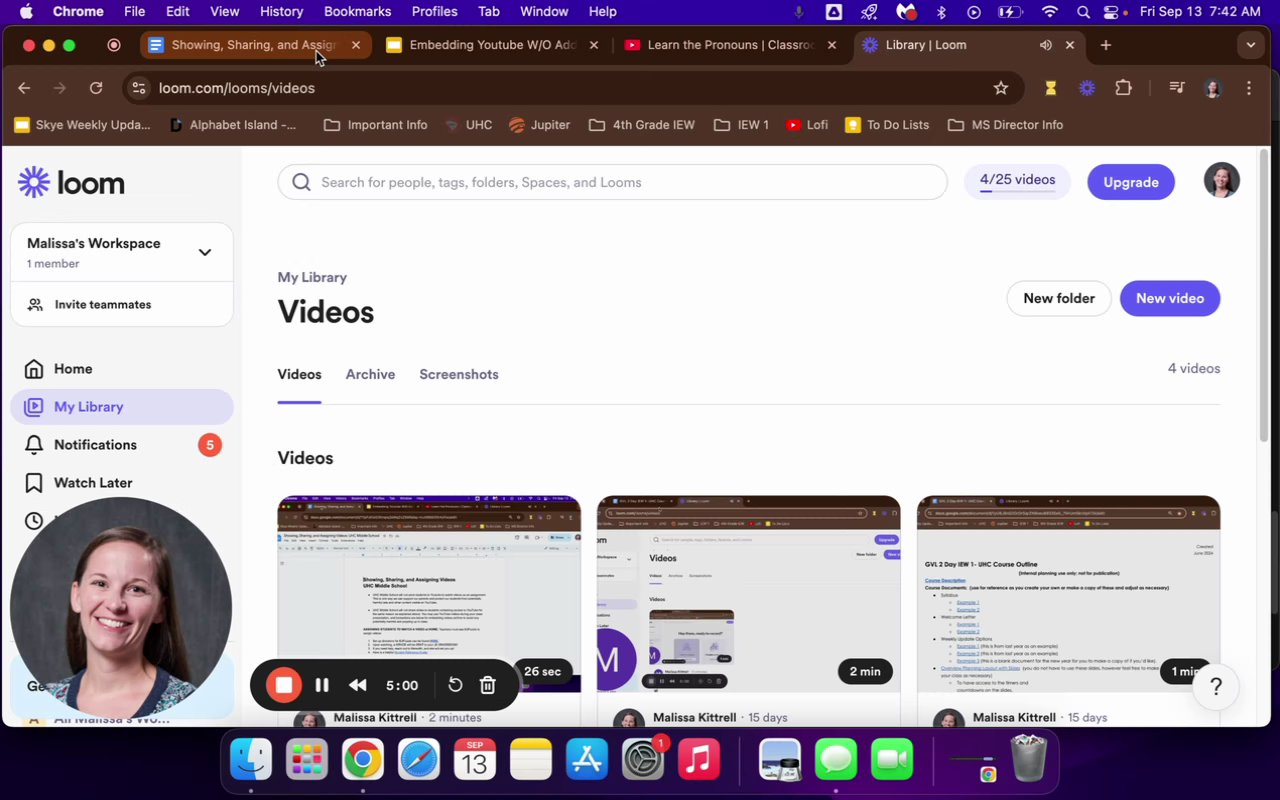
Task: Open Watch Later bookmark item
Action: coord(122,483)
